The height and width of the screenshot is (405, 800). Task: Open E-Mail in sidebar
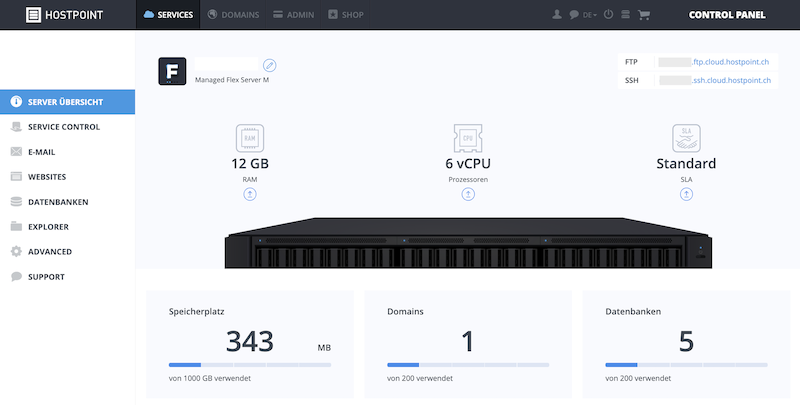click(x=67, y=151)
